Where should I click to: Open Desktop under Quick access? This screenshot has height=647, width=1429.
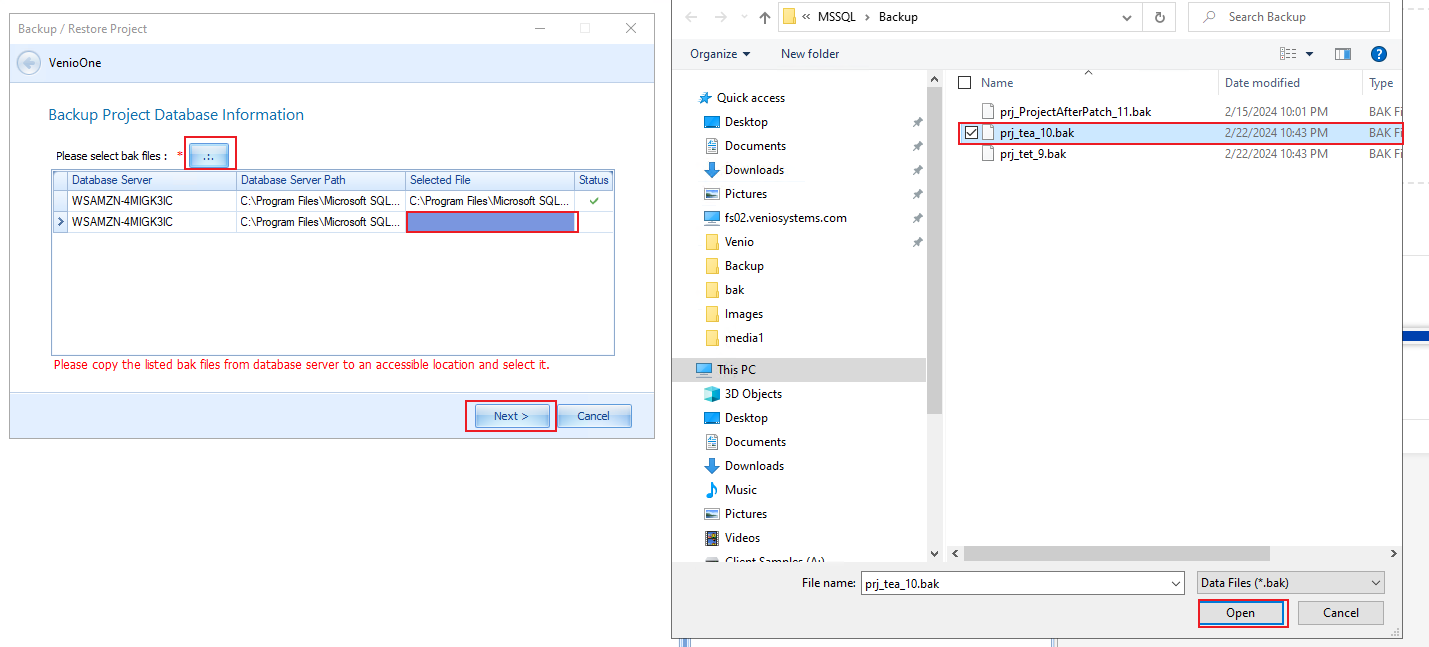coord(746,122)
